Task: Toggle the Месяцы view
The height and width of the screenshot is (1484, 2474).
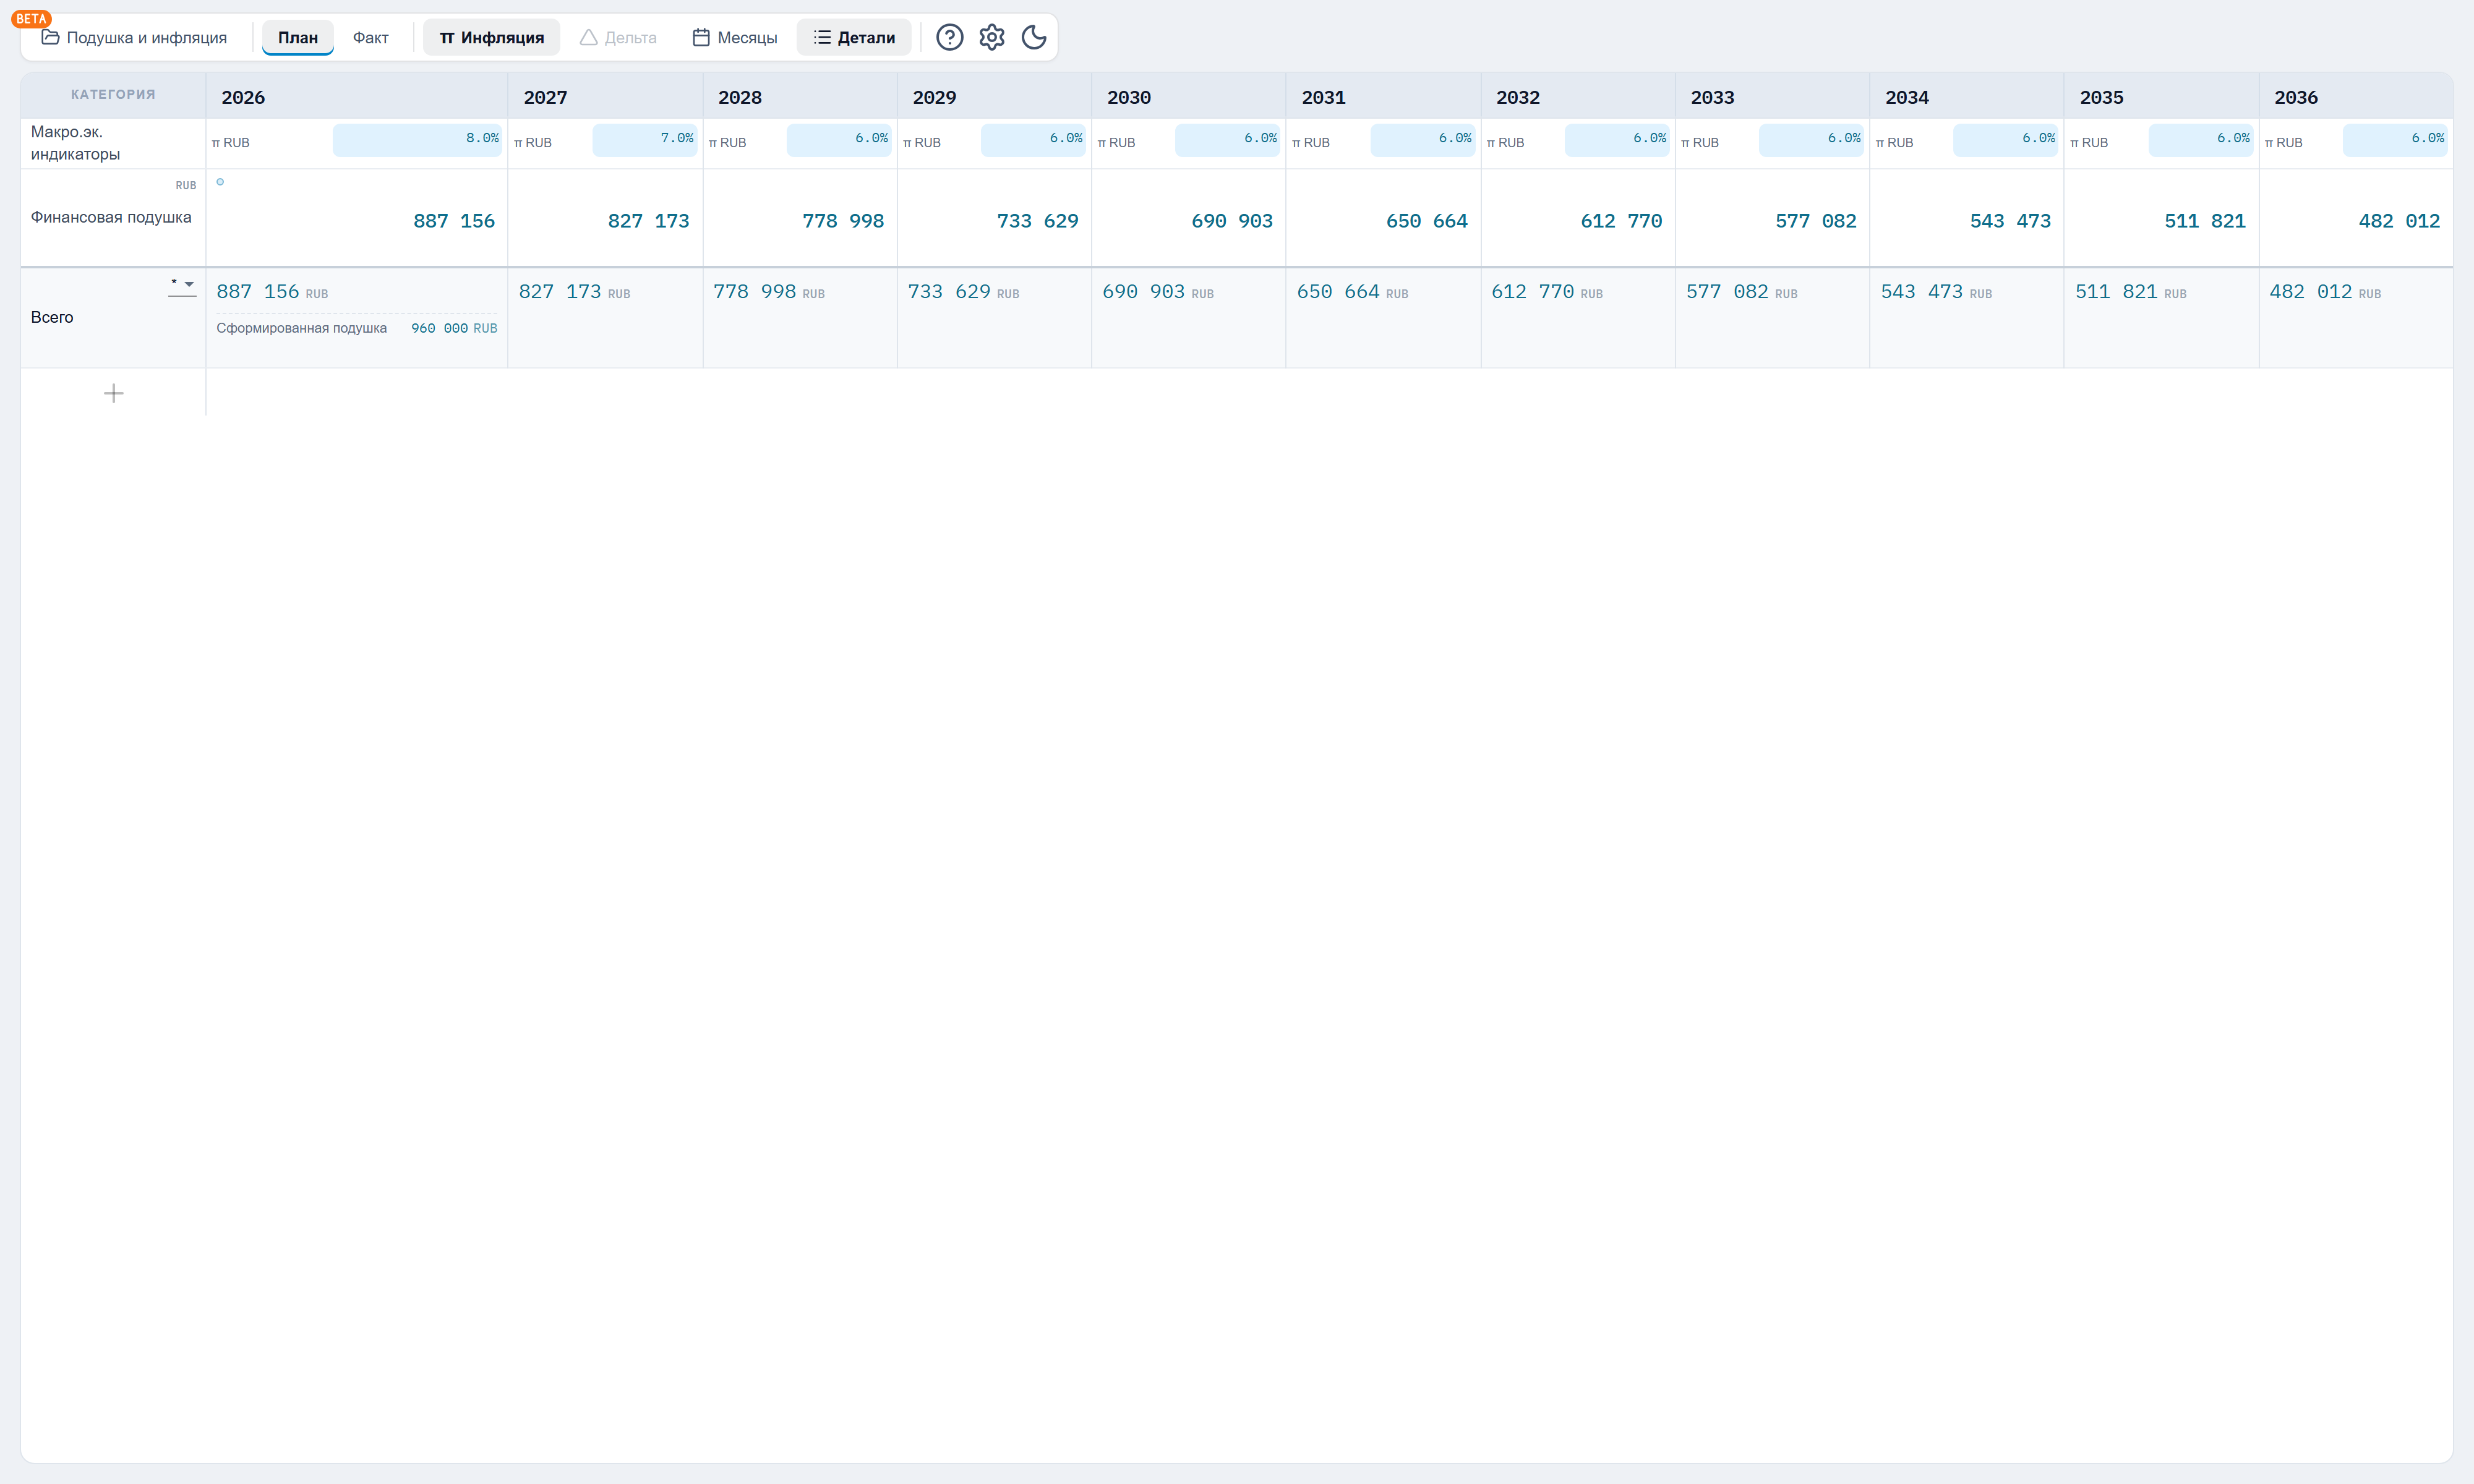Action: tap(735, 37)
